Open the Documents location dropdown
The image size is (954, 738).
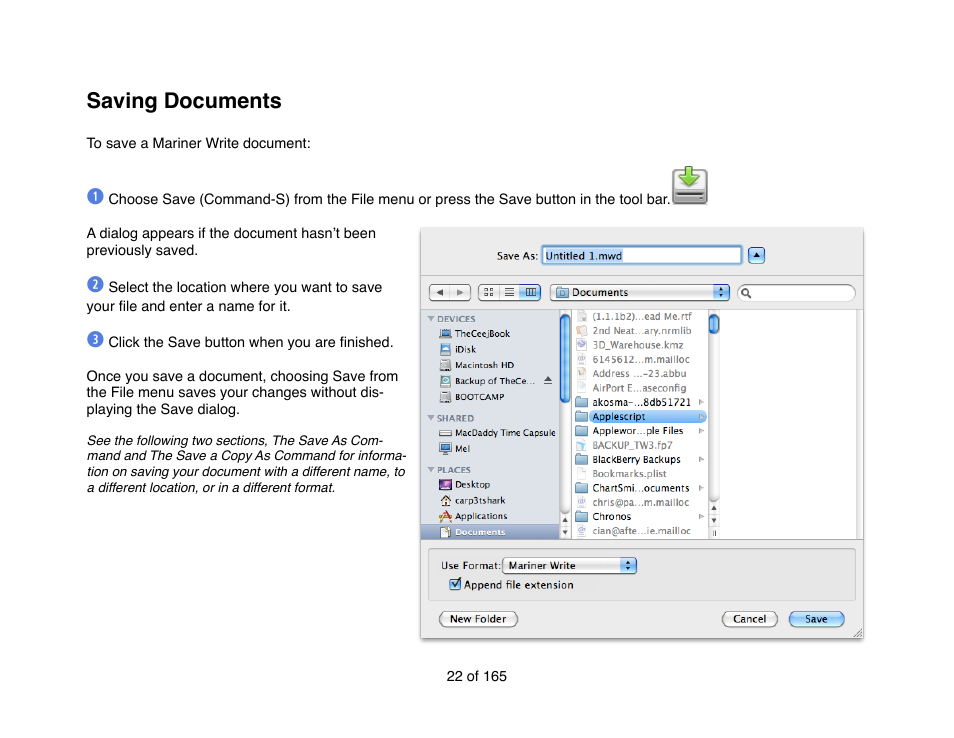(x=639, y=292)
